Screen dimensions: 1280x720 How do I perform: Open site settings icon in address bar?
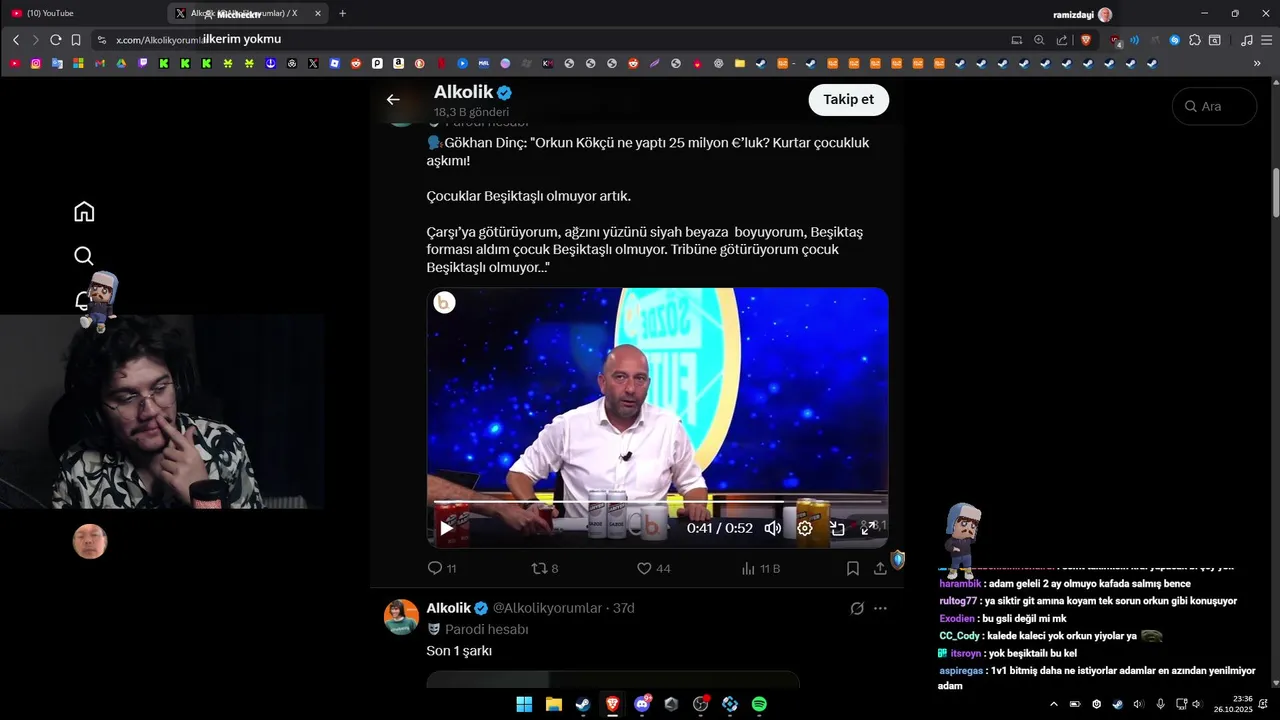click(101, 40)
